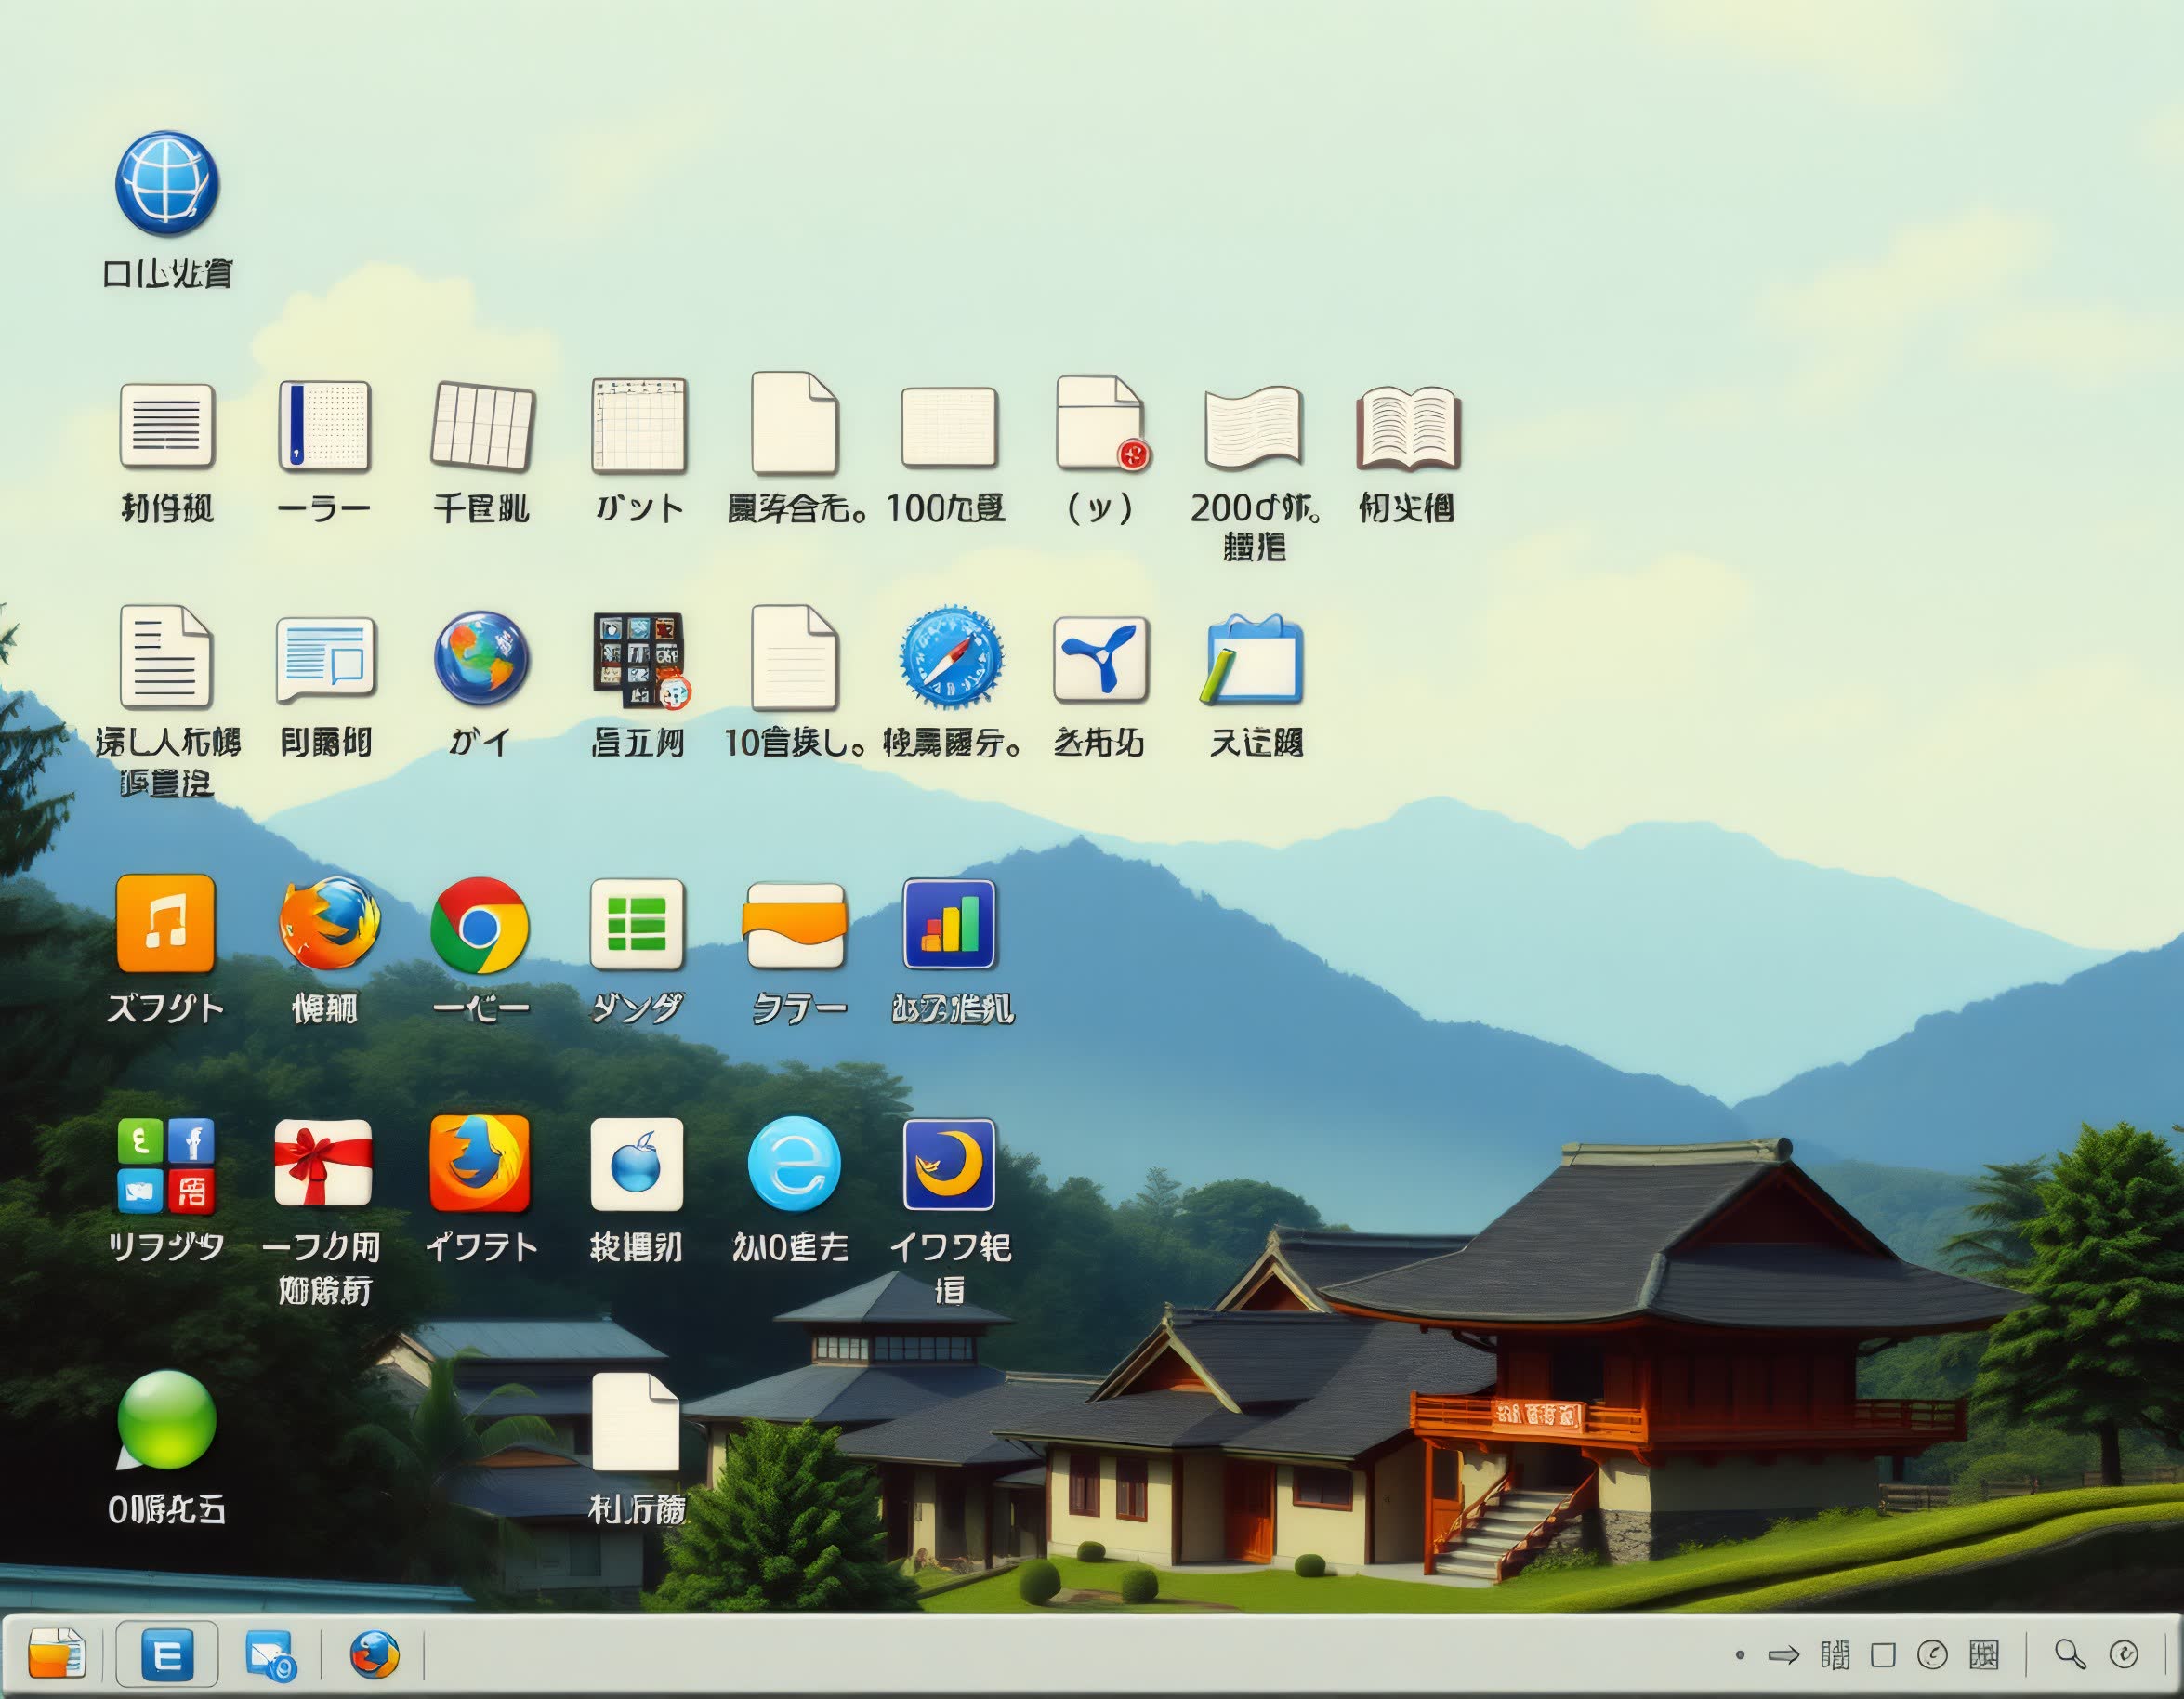This screenshot has width=2184, height=1699.
Task: Open the blue apple app icon
Action: 637,1164
